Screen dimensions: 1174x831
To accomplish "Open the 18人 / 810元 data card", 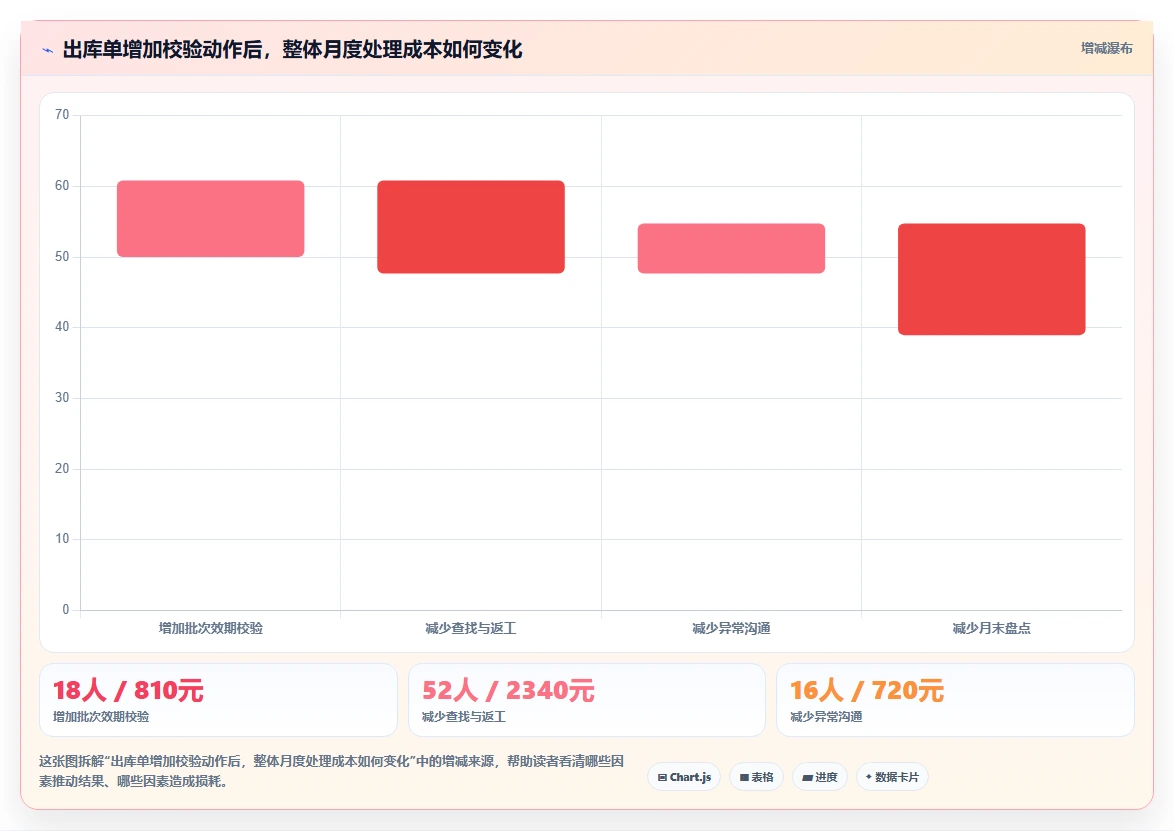I will [218, 700].
